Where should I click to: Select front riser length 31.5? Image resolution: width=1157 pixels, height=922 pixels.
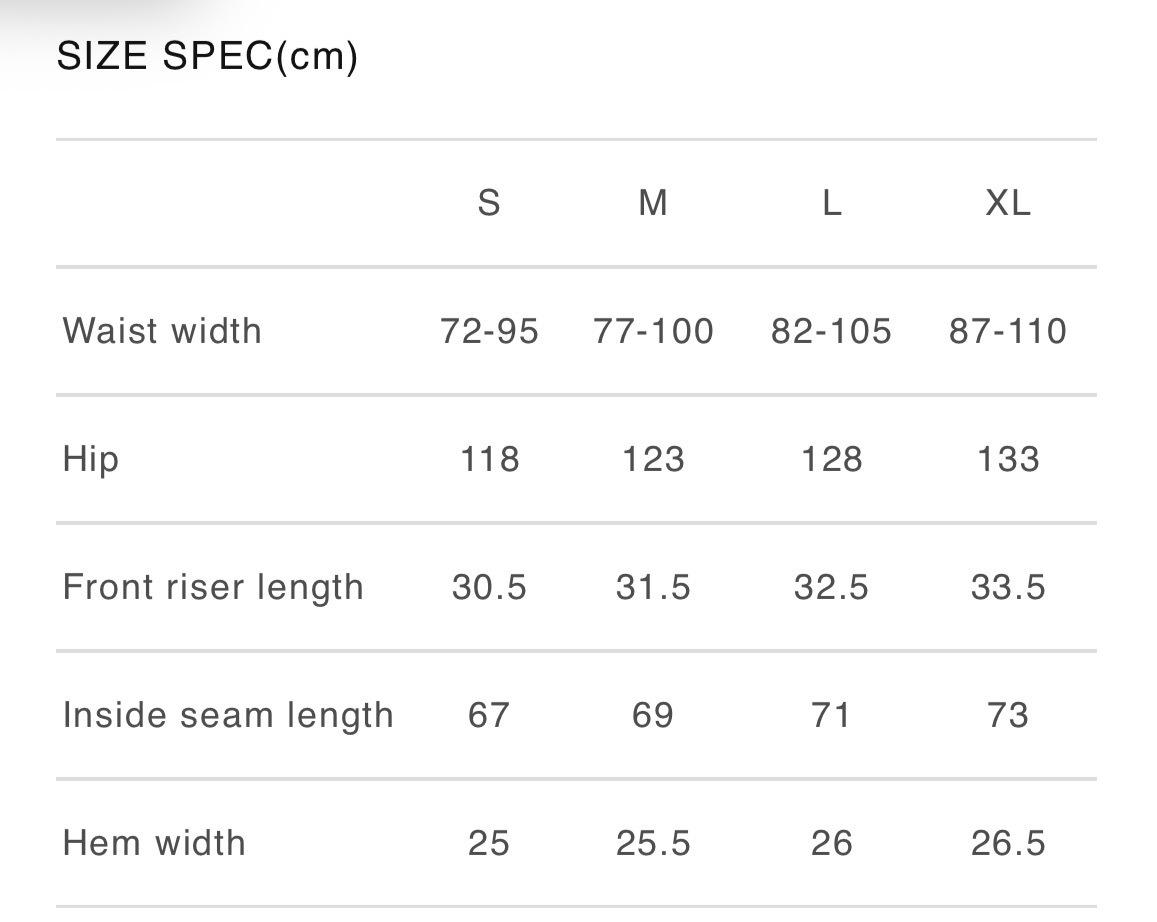click(x=653, y=587)
